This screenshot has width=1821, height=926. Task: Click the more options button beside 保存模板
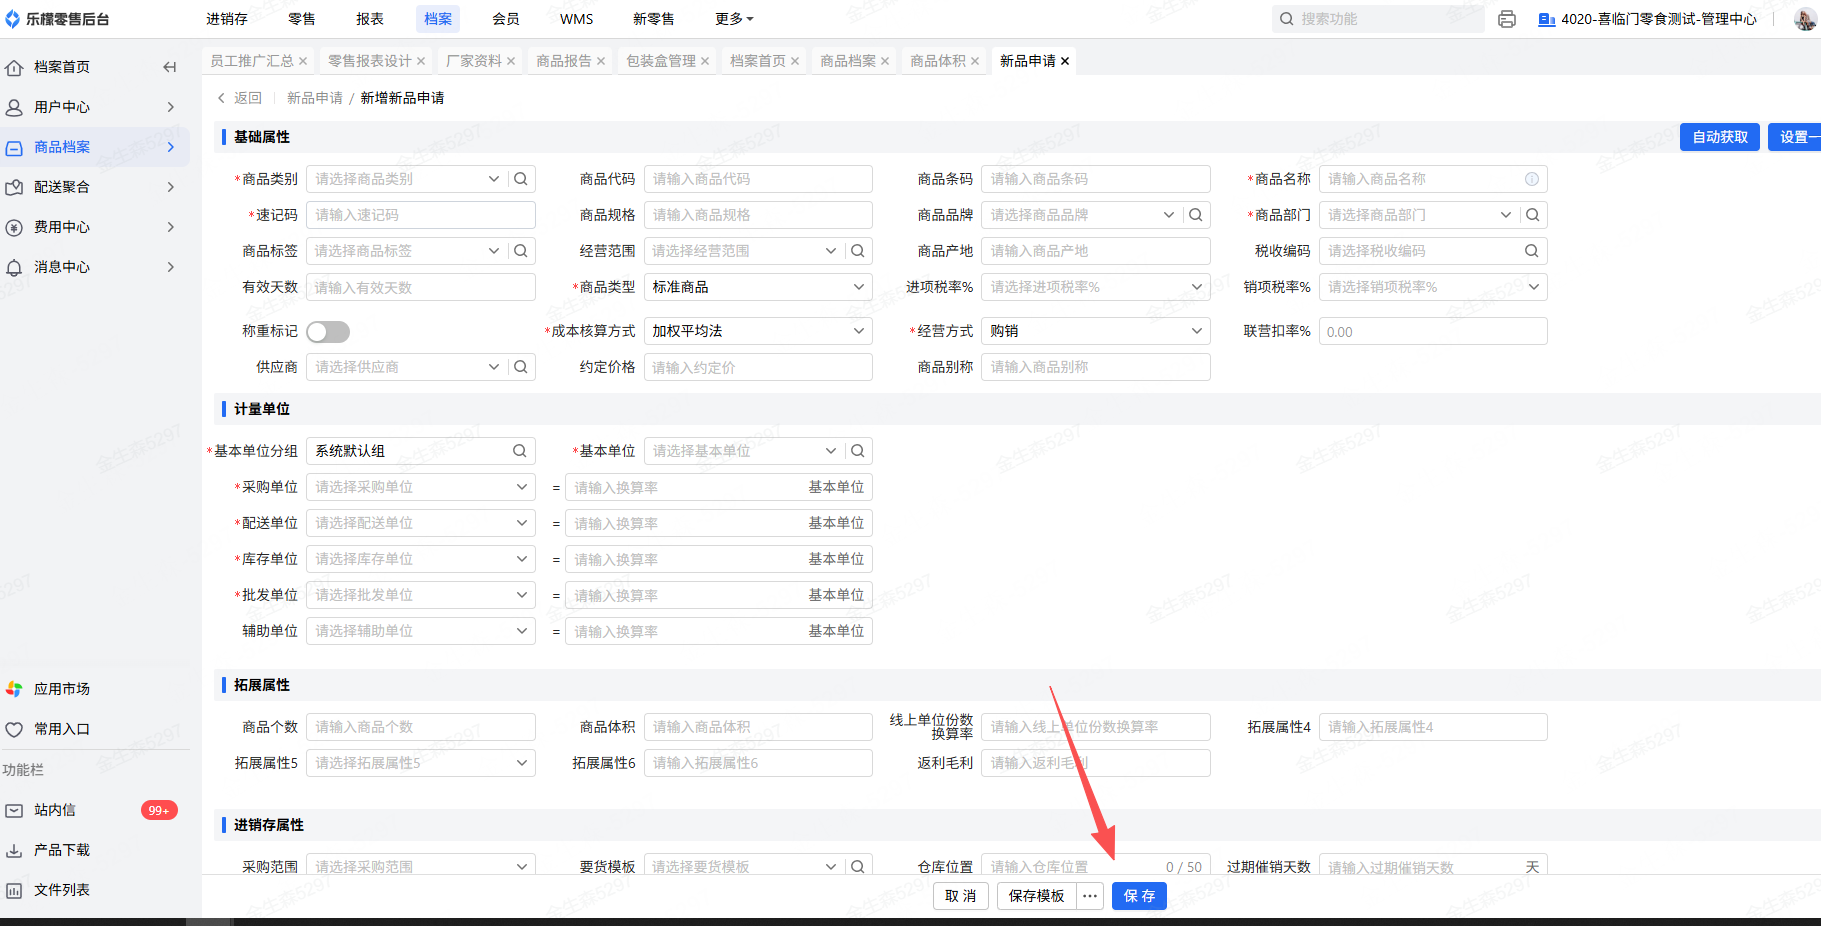click(x=1090, y=896)
